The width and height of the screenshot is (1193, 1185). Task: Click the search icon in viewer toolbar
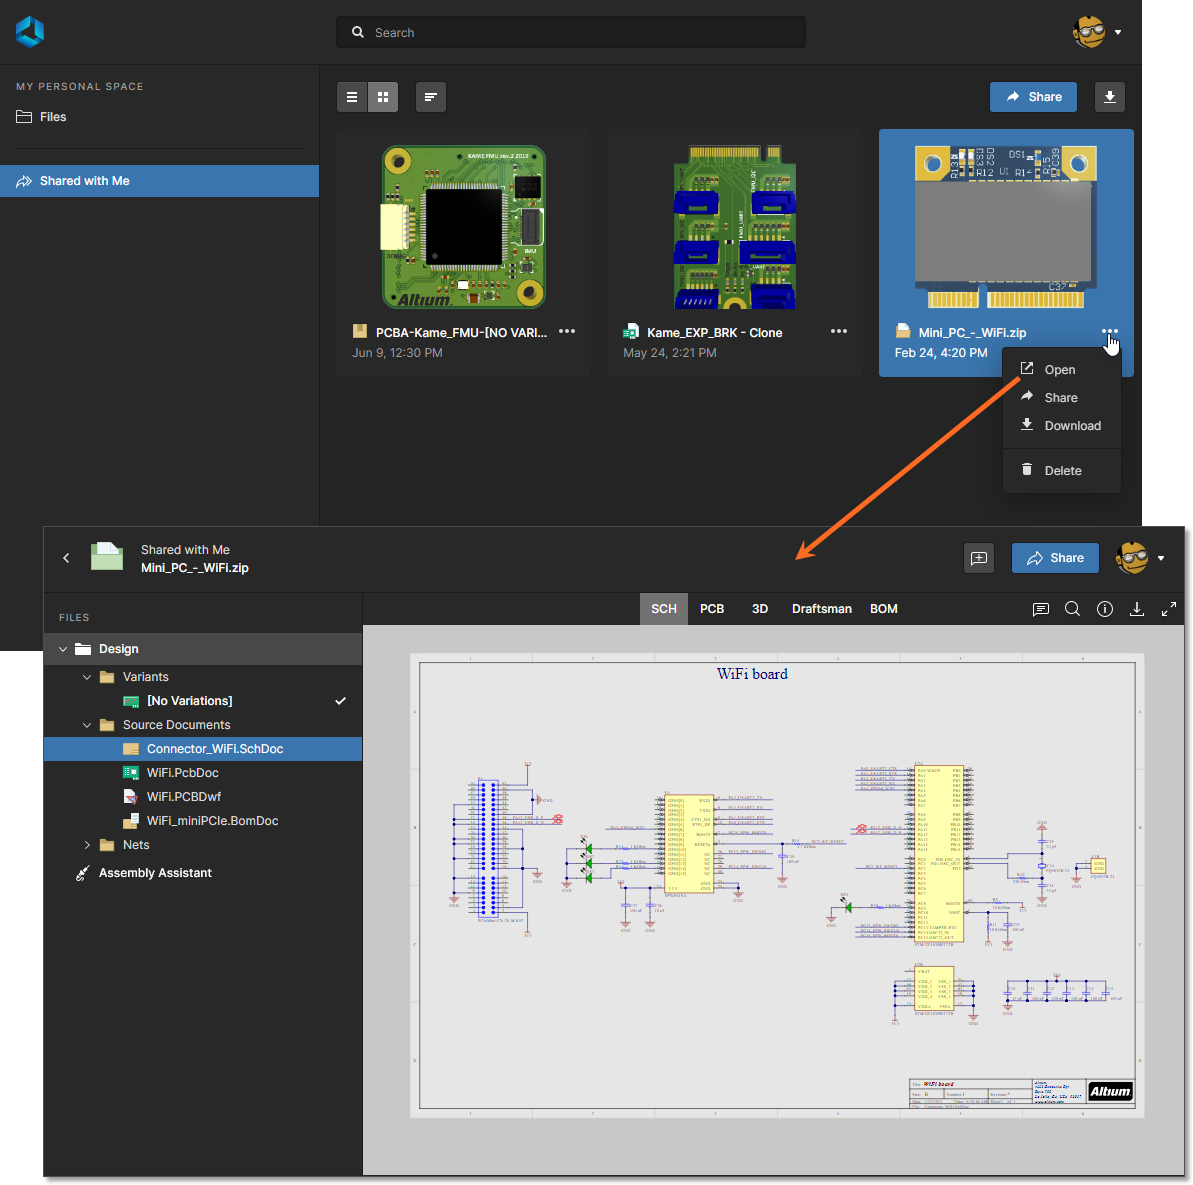(1072, 609)
